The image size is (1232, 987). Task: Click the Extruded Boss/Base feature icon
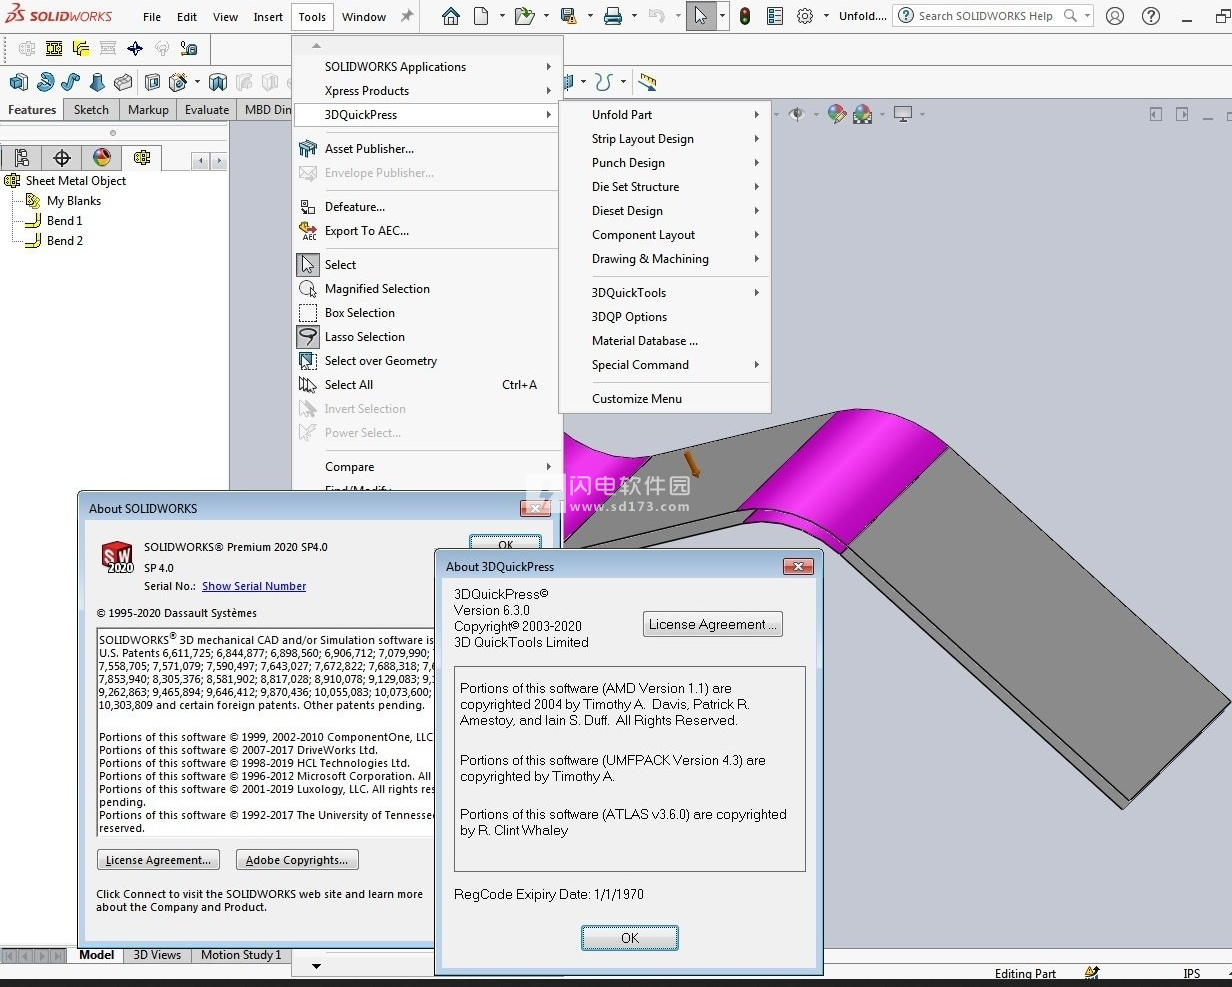point(19,82)
